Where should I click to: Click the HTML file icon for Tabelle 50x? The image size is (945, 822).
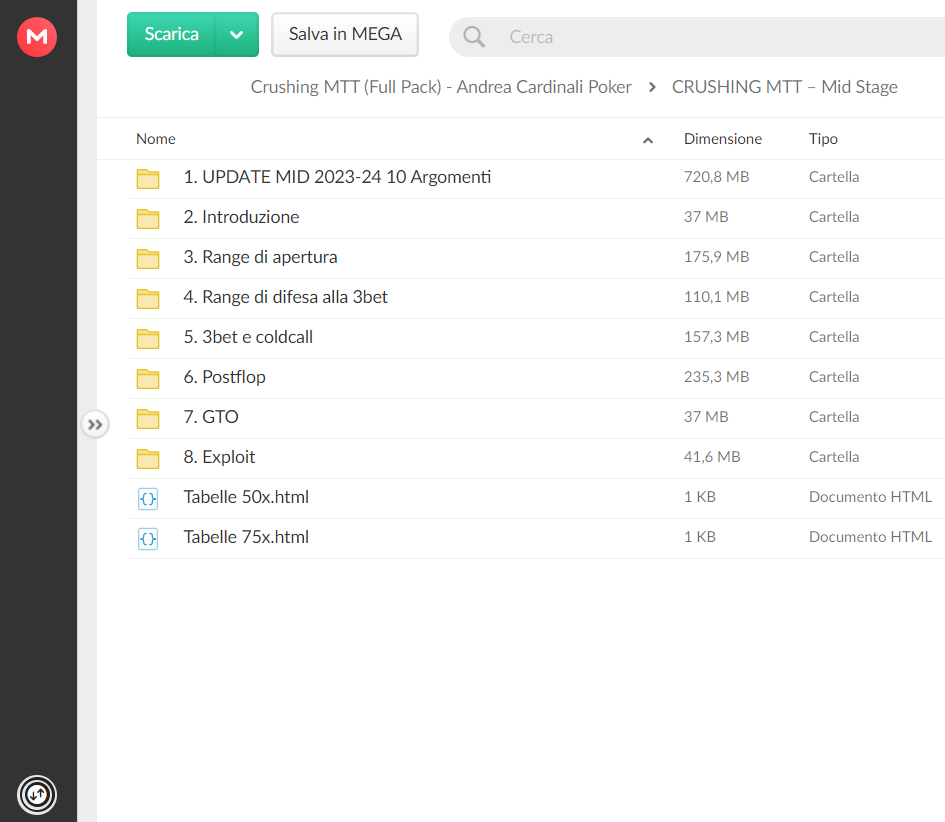148,499
